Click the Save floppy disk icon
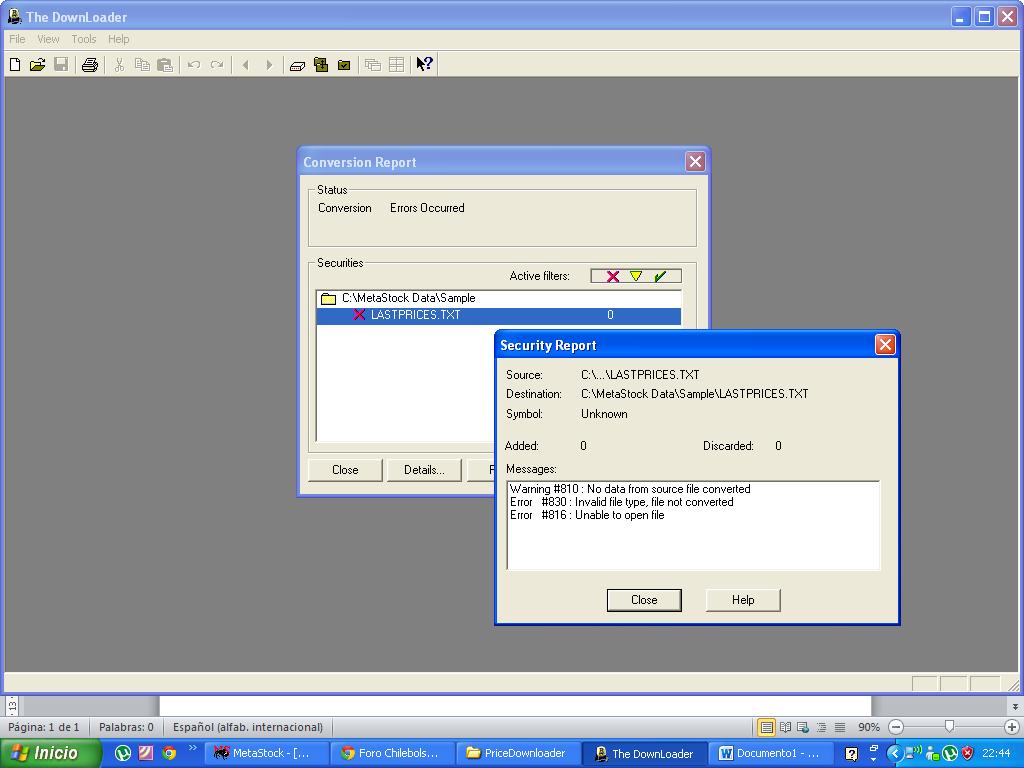 tap(61, 65)
